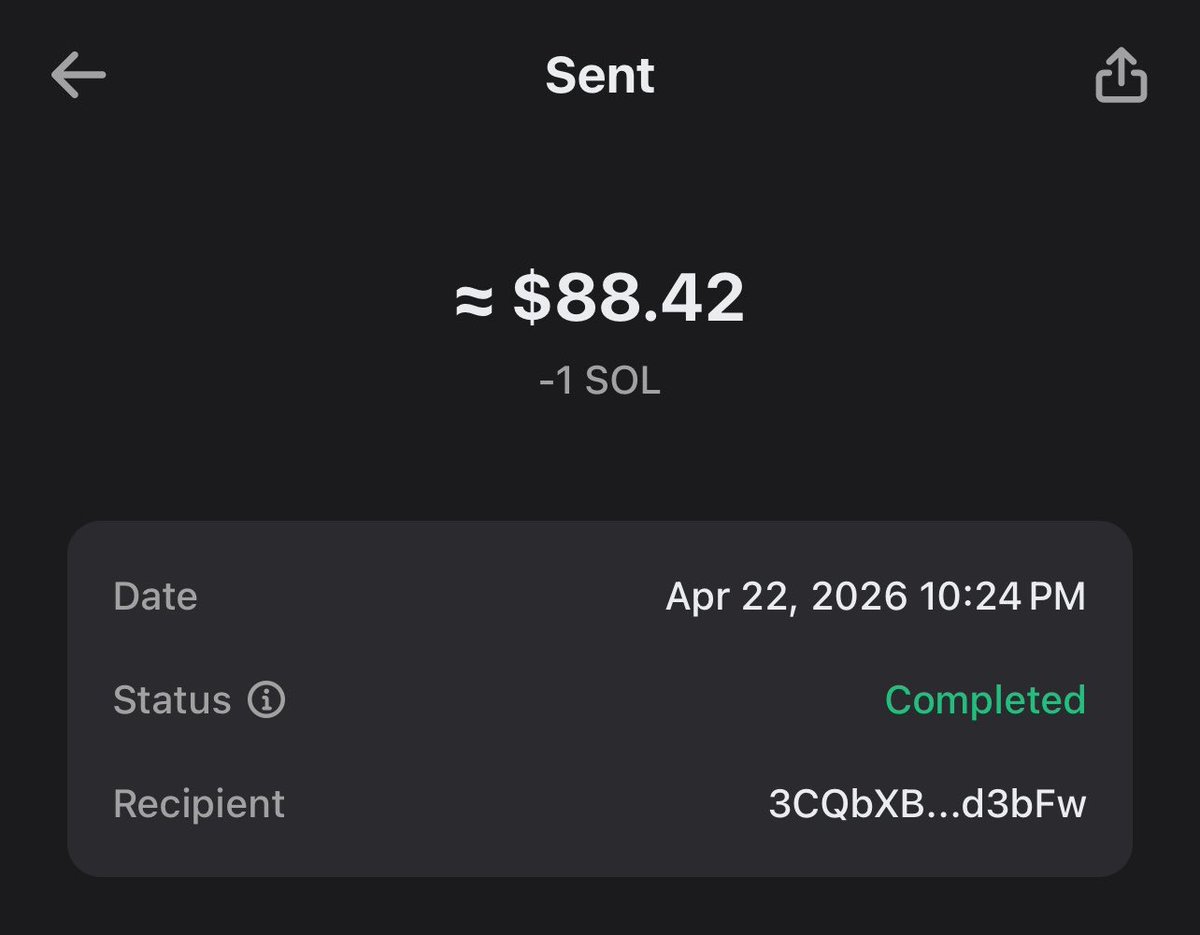Tap the dollar sign in the amount

(532, 298)
